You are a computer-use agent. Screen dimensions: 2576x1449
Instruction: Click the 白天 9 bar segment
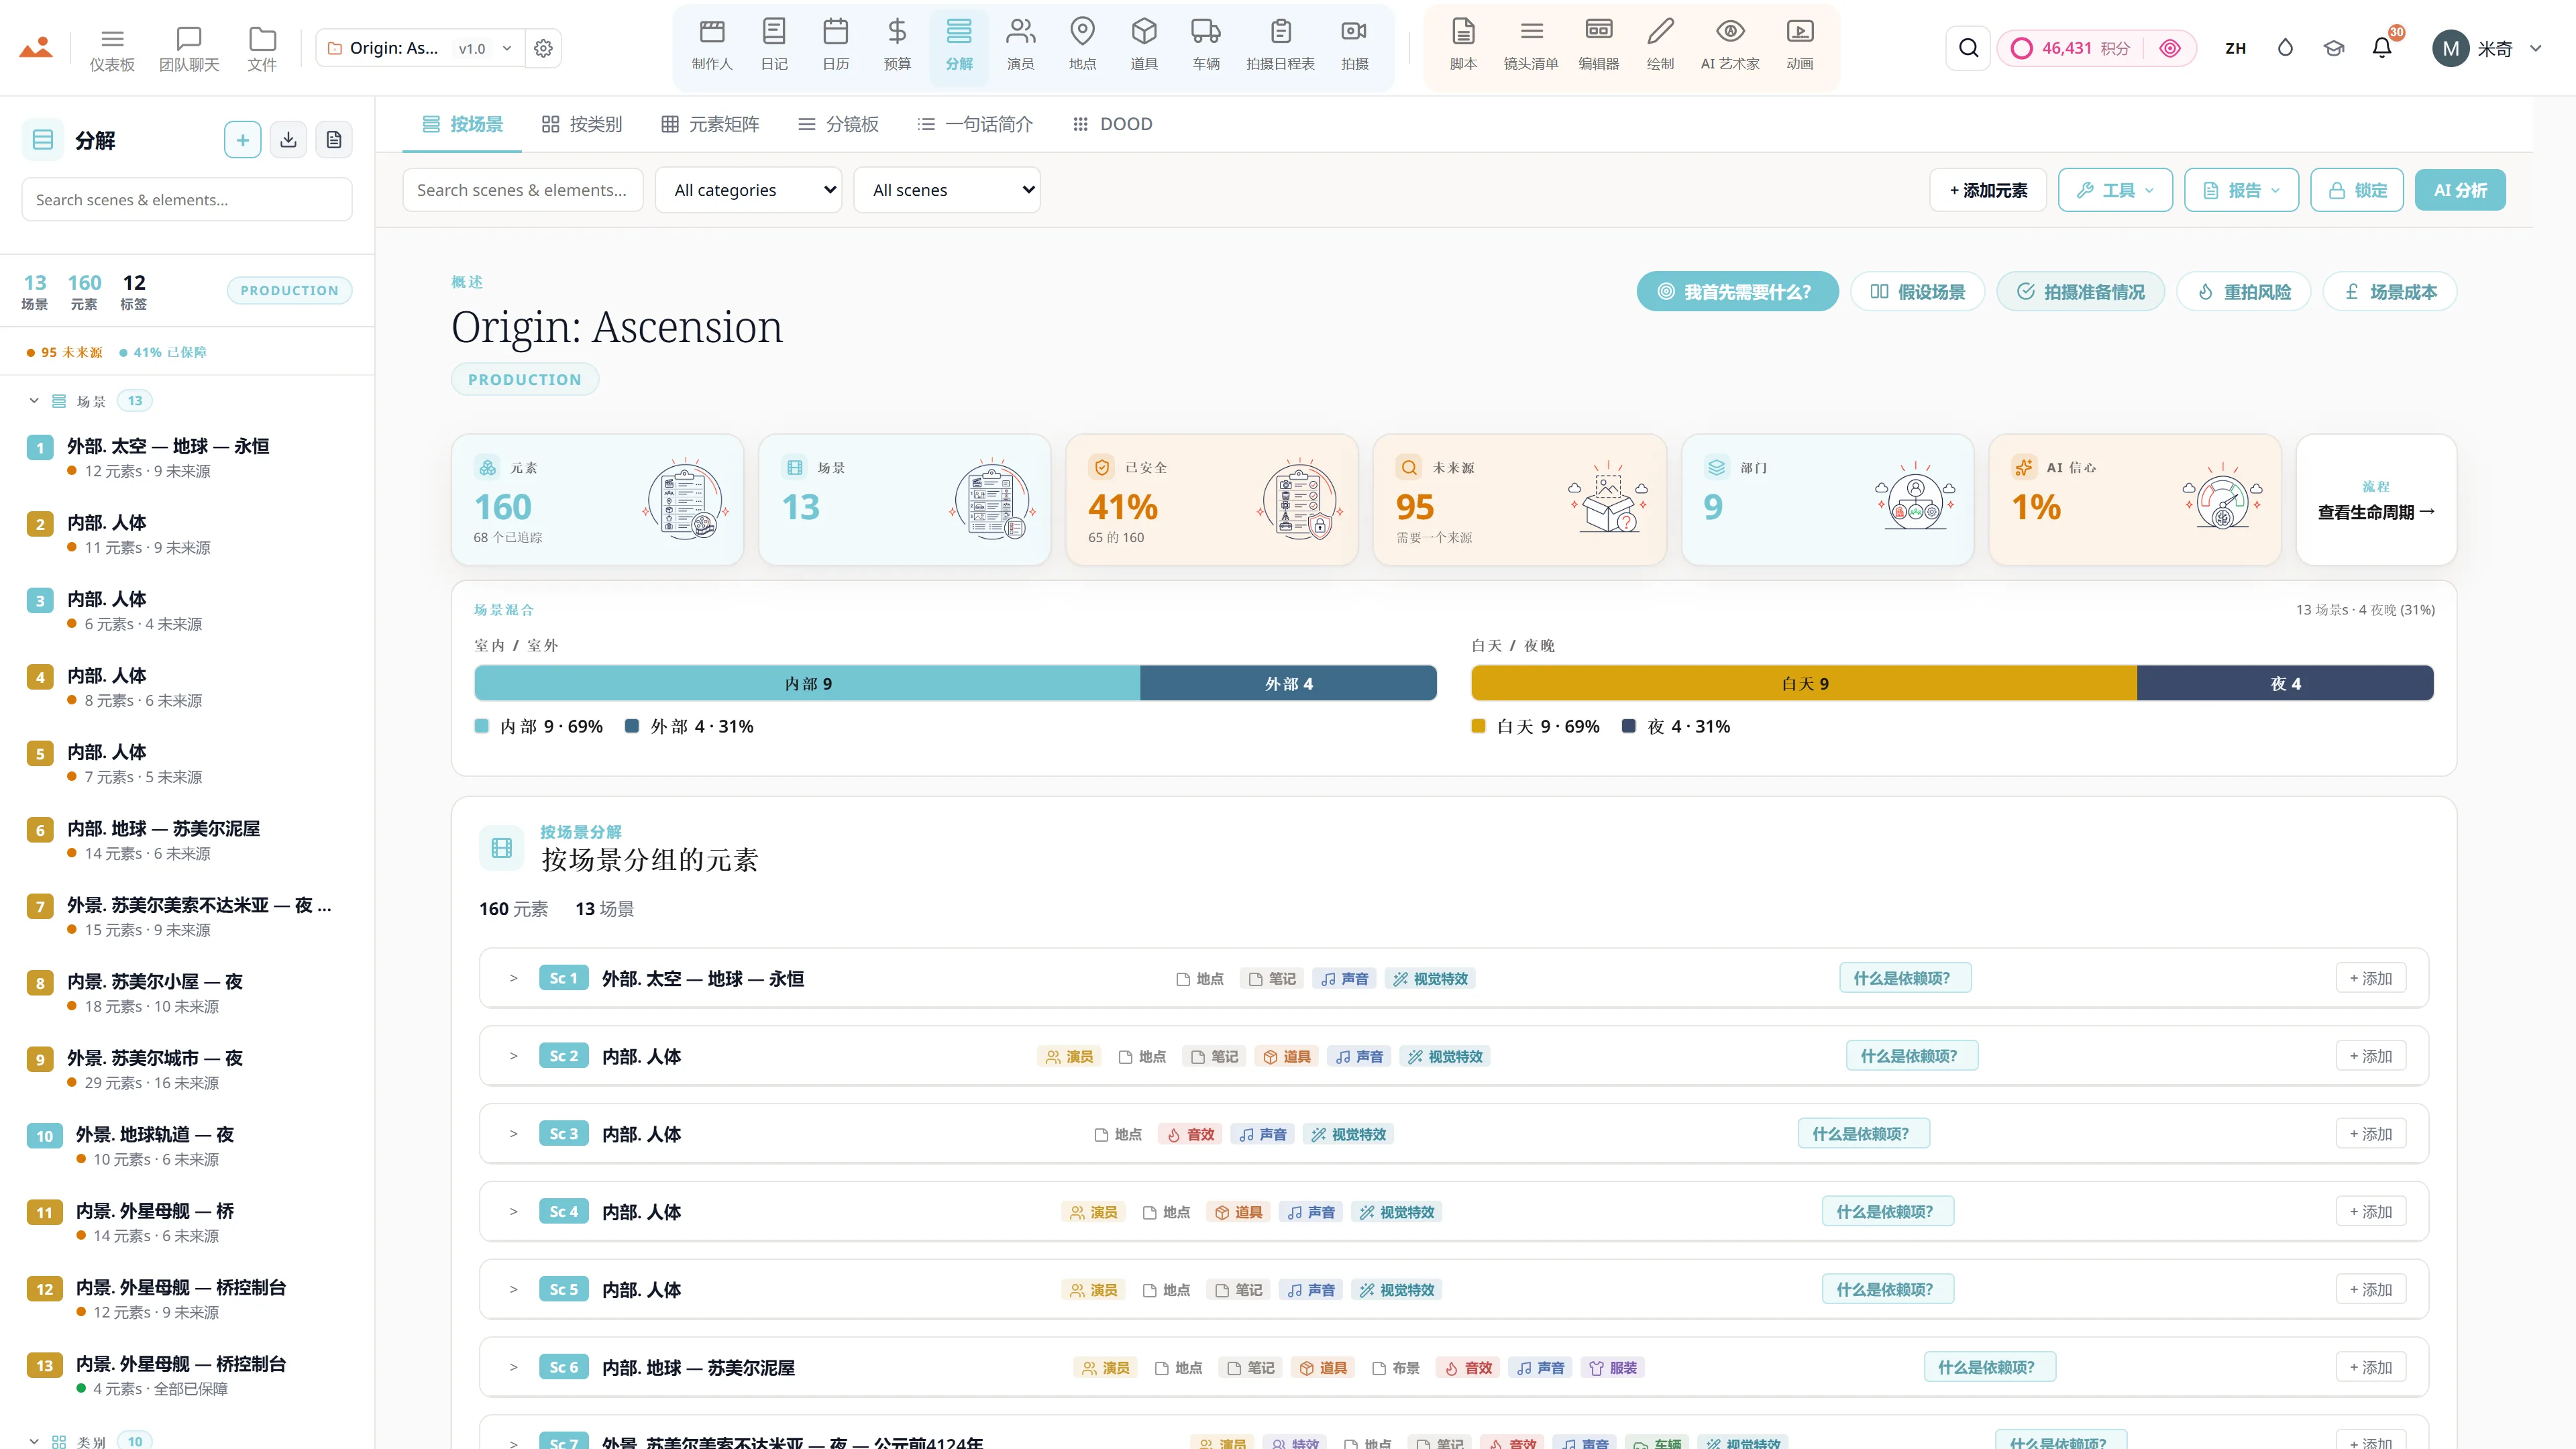1803,684
